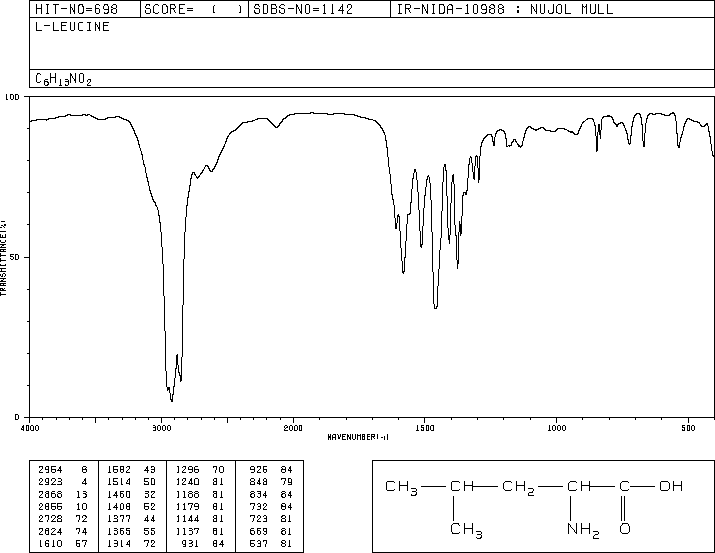The height and width of the screenshot is (553, 715).
Task: Click the compound name L-LEUCINE
Action: coord(73,26)
